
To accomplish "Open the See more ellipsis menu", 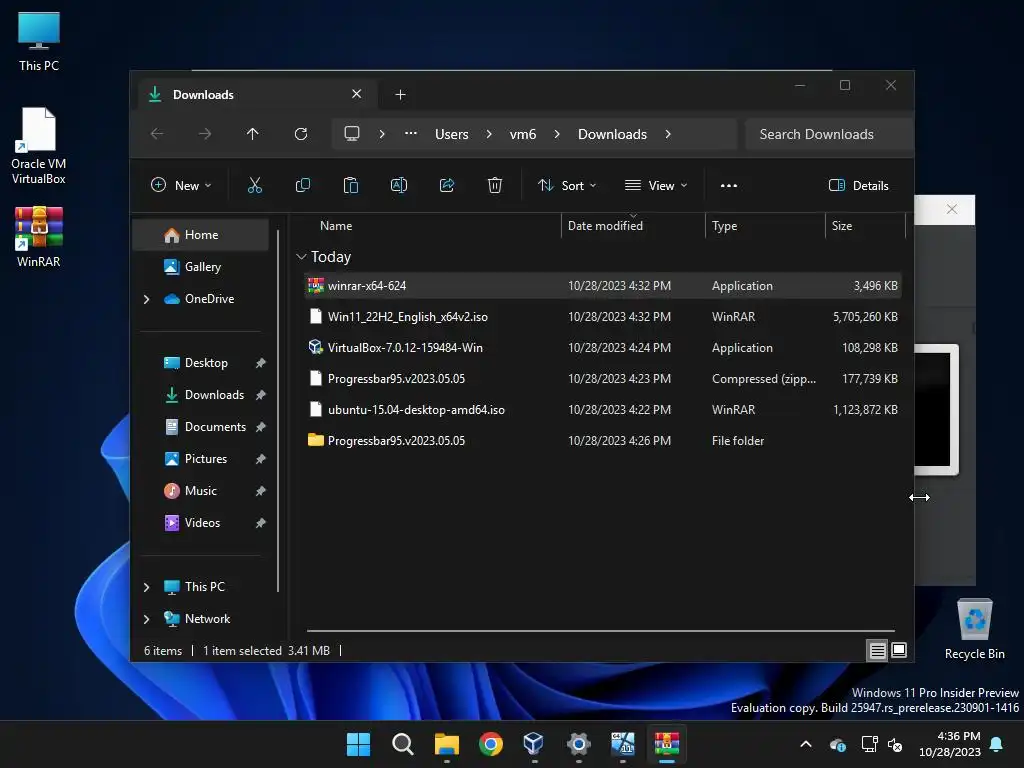I will pos(729,185).
